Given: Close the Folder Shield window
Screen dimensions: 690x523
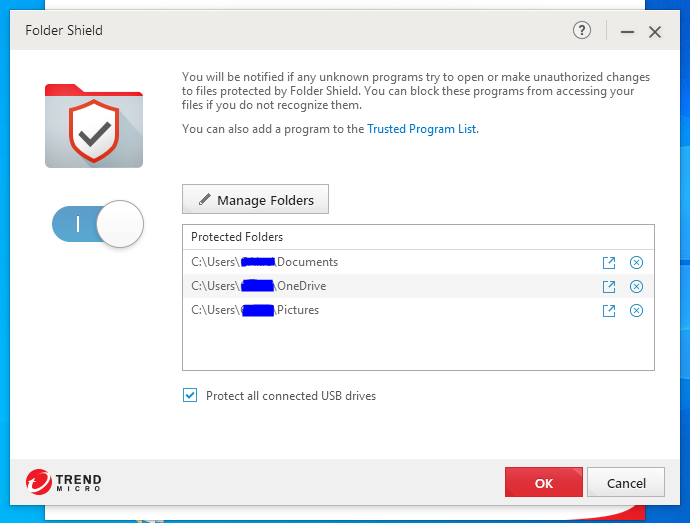Looking at the screenshot, I should (655, 32).
